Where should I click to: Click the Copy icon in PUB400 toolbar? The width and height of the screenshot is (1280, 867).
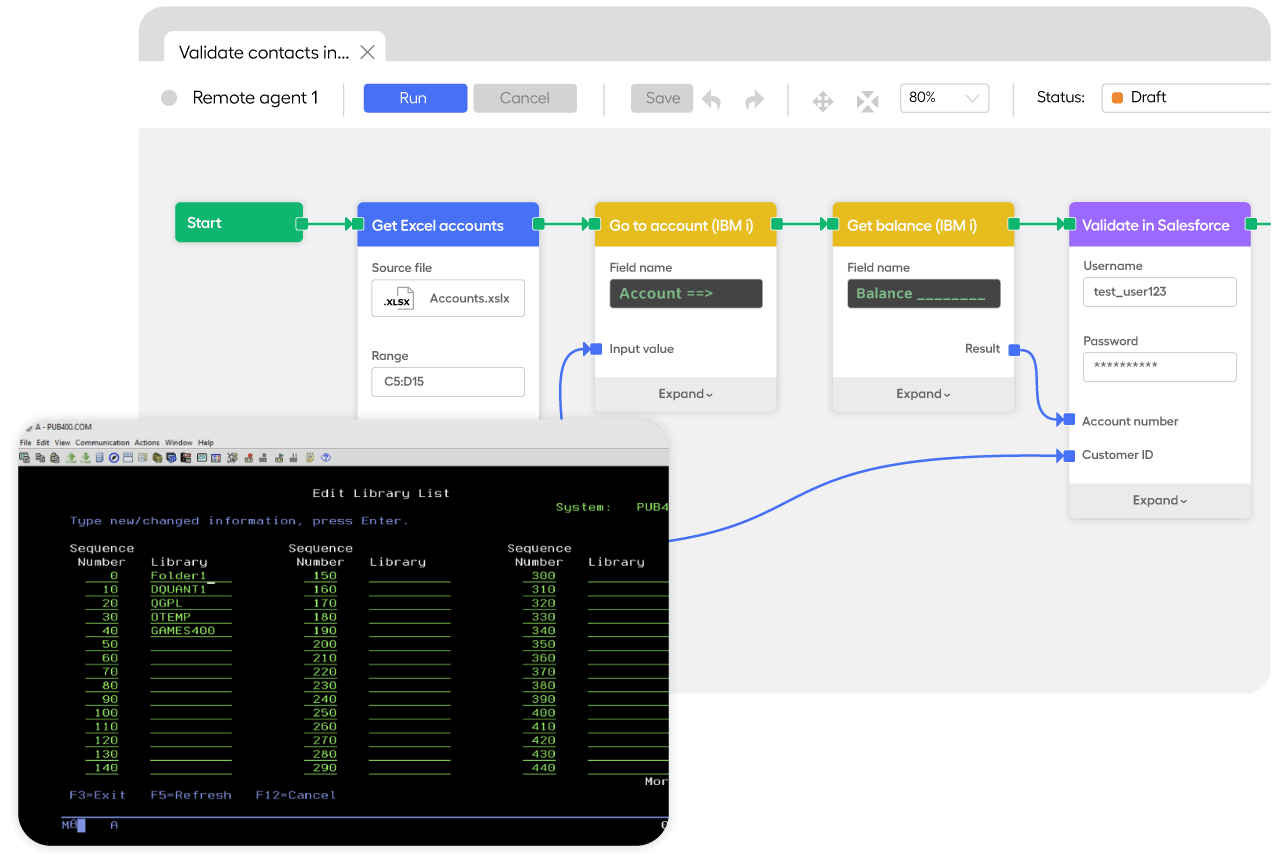40,458
